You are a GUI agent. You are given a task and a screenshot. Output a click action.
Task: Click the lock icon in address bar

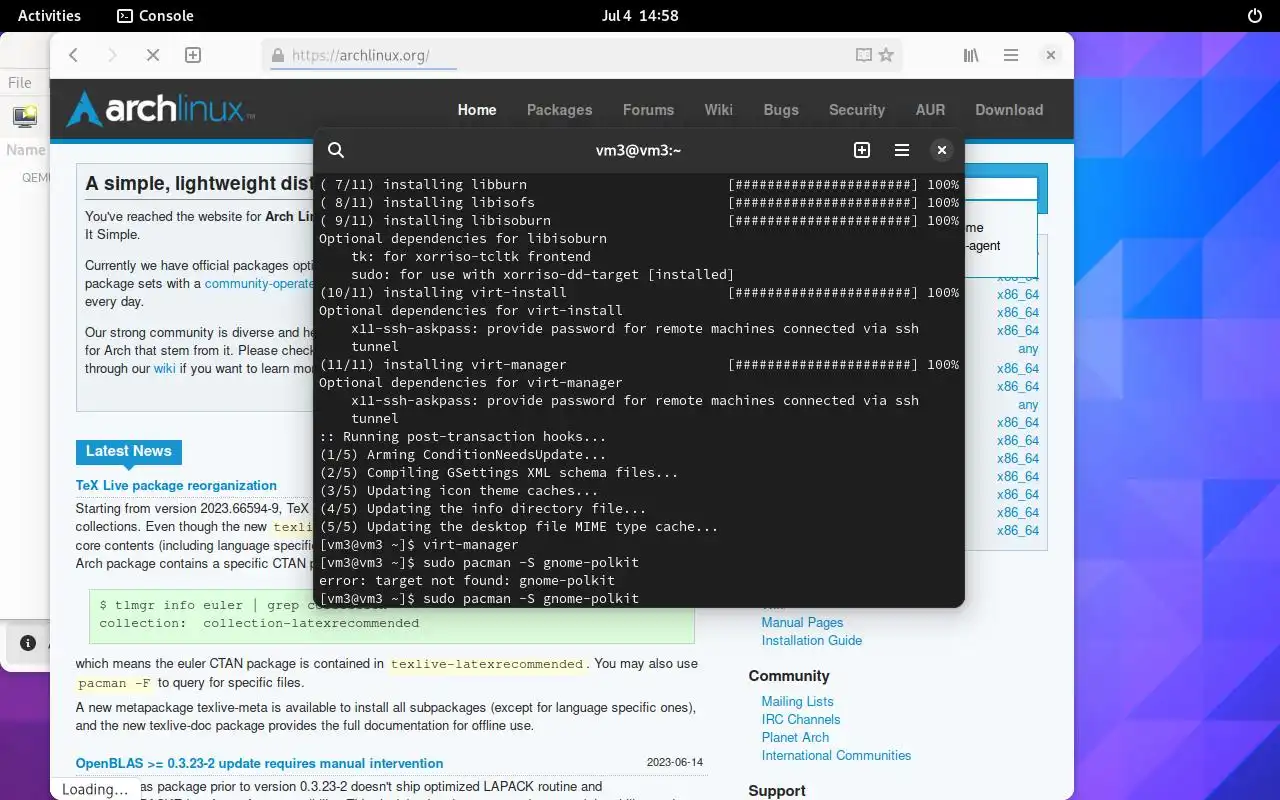pyautogui.click(x=277, y=56)
